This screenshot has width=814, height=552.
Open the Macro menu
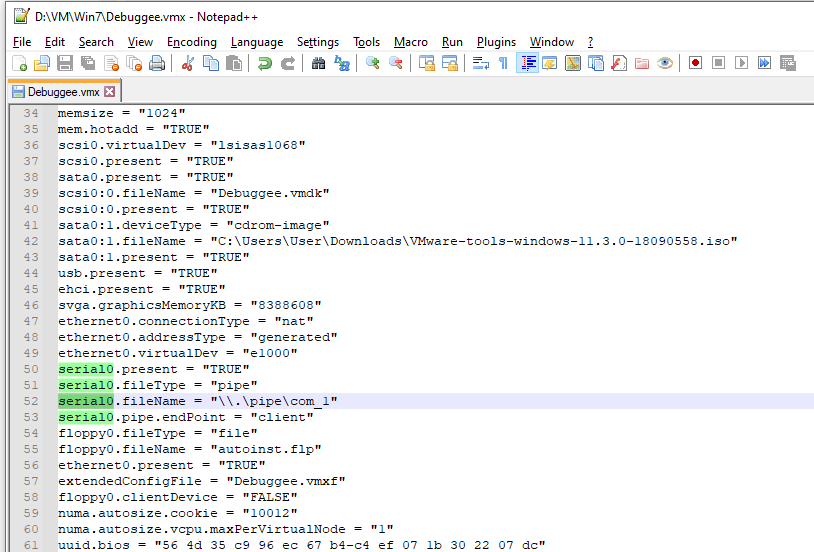tap(411, 42)
